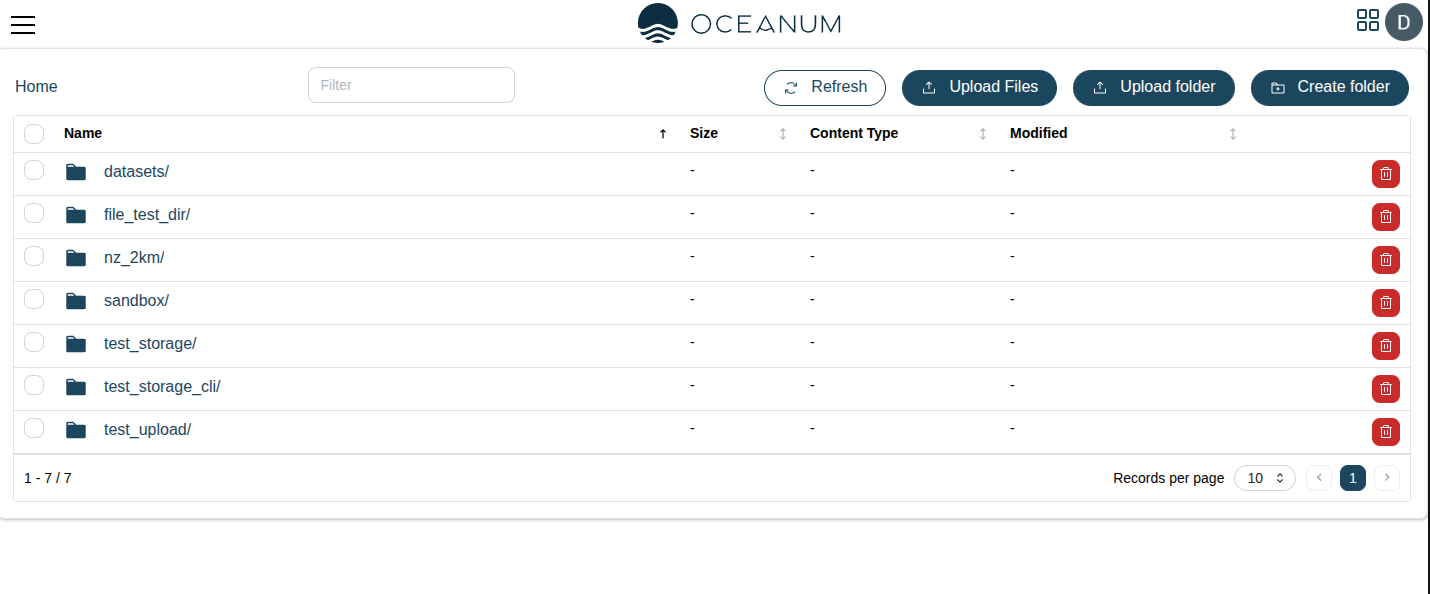
Task: Click the Oceanum logo
Action: (x=739, y=24)
